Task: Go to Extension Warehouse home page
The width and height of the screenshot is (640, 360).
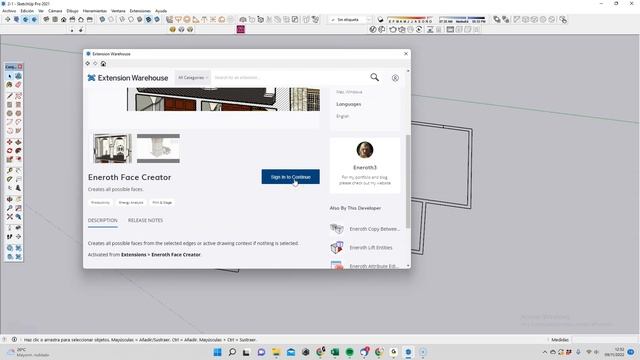Action: 103,64
